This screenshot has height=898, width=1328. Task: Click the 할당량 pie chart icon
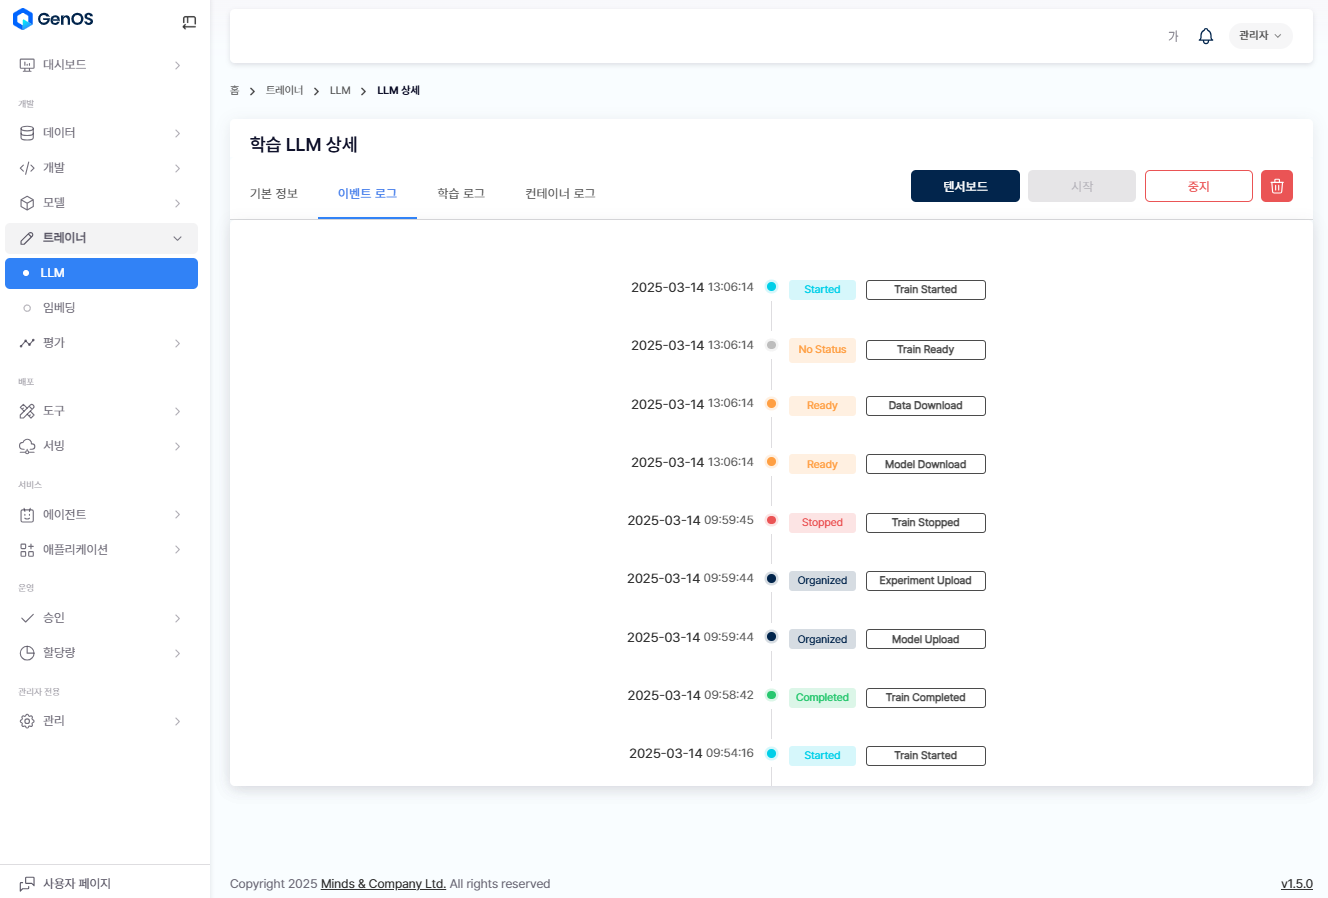[27, 653]
